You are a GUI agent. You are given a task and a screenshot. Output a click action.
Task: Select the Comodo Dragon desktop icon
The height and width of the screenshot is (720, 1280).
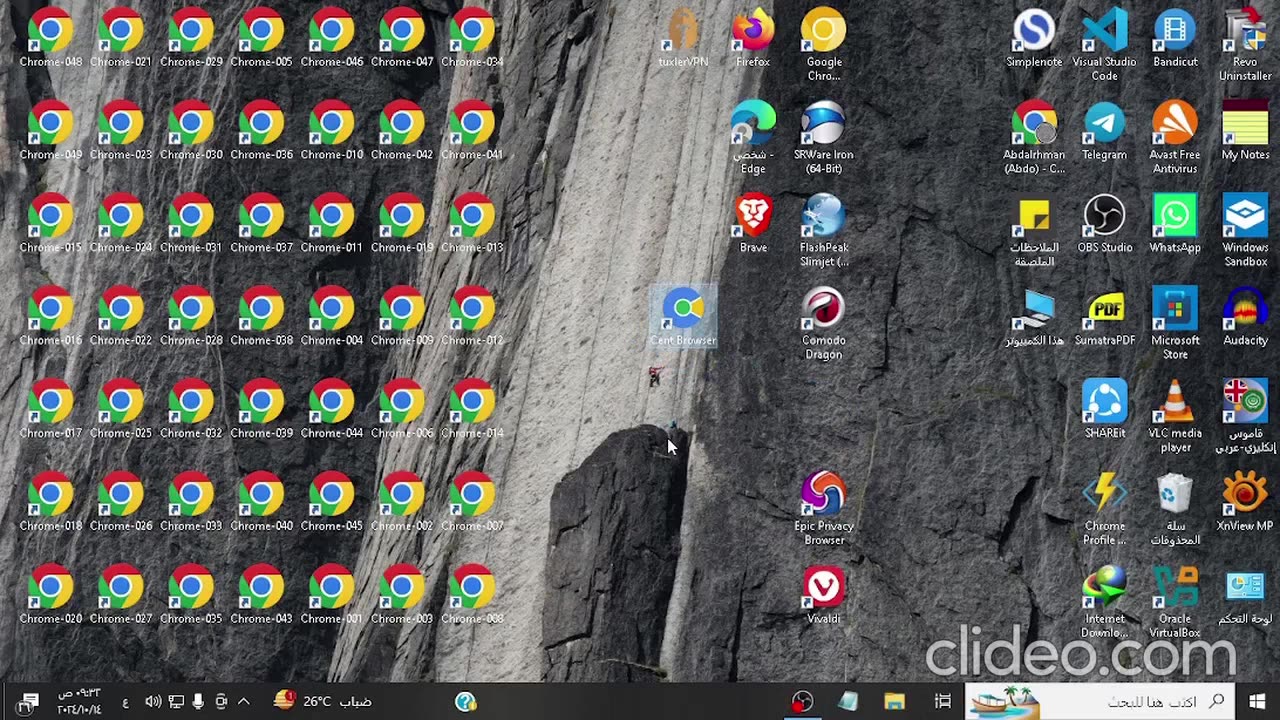click(x=824, y=324)
